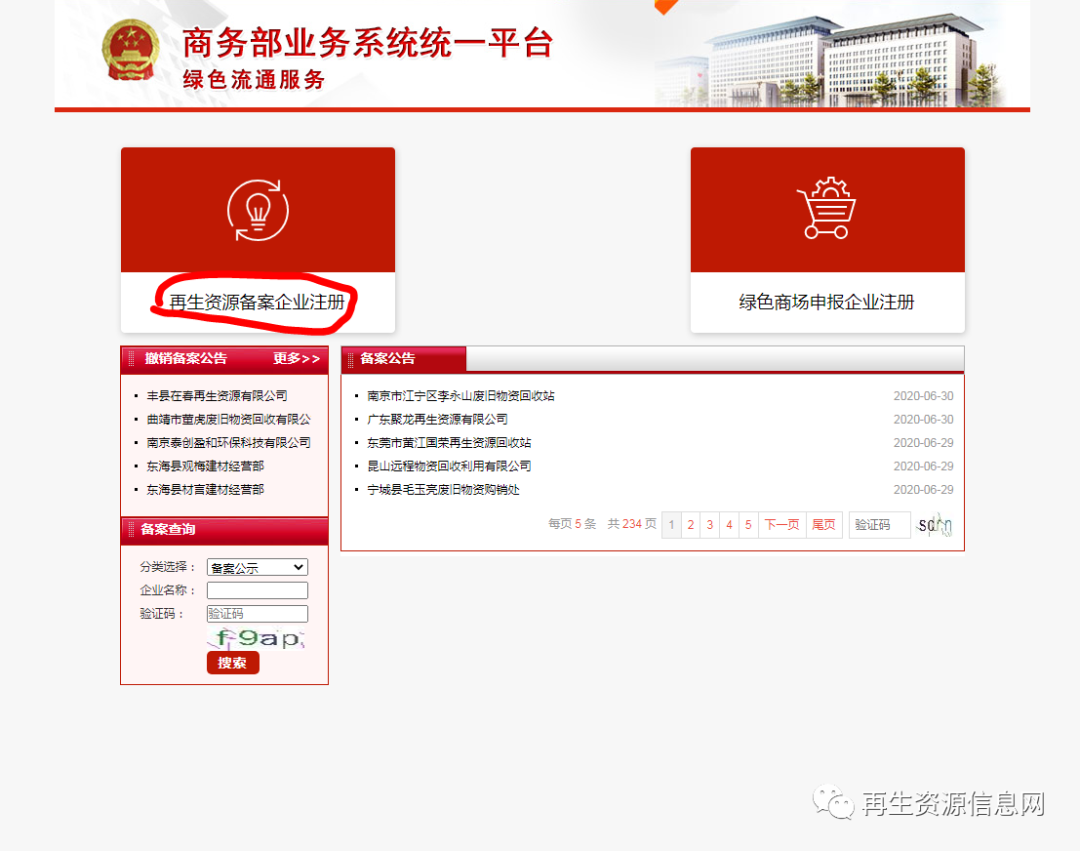
Task: Open the 分类选择 dropdown showing 备案公示
Action: click(x=257, y=566)
